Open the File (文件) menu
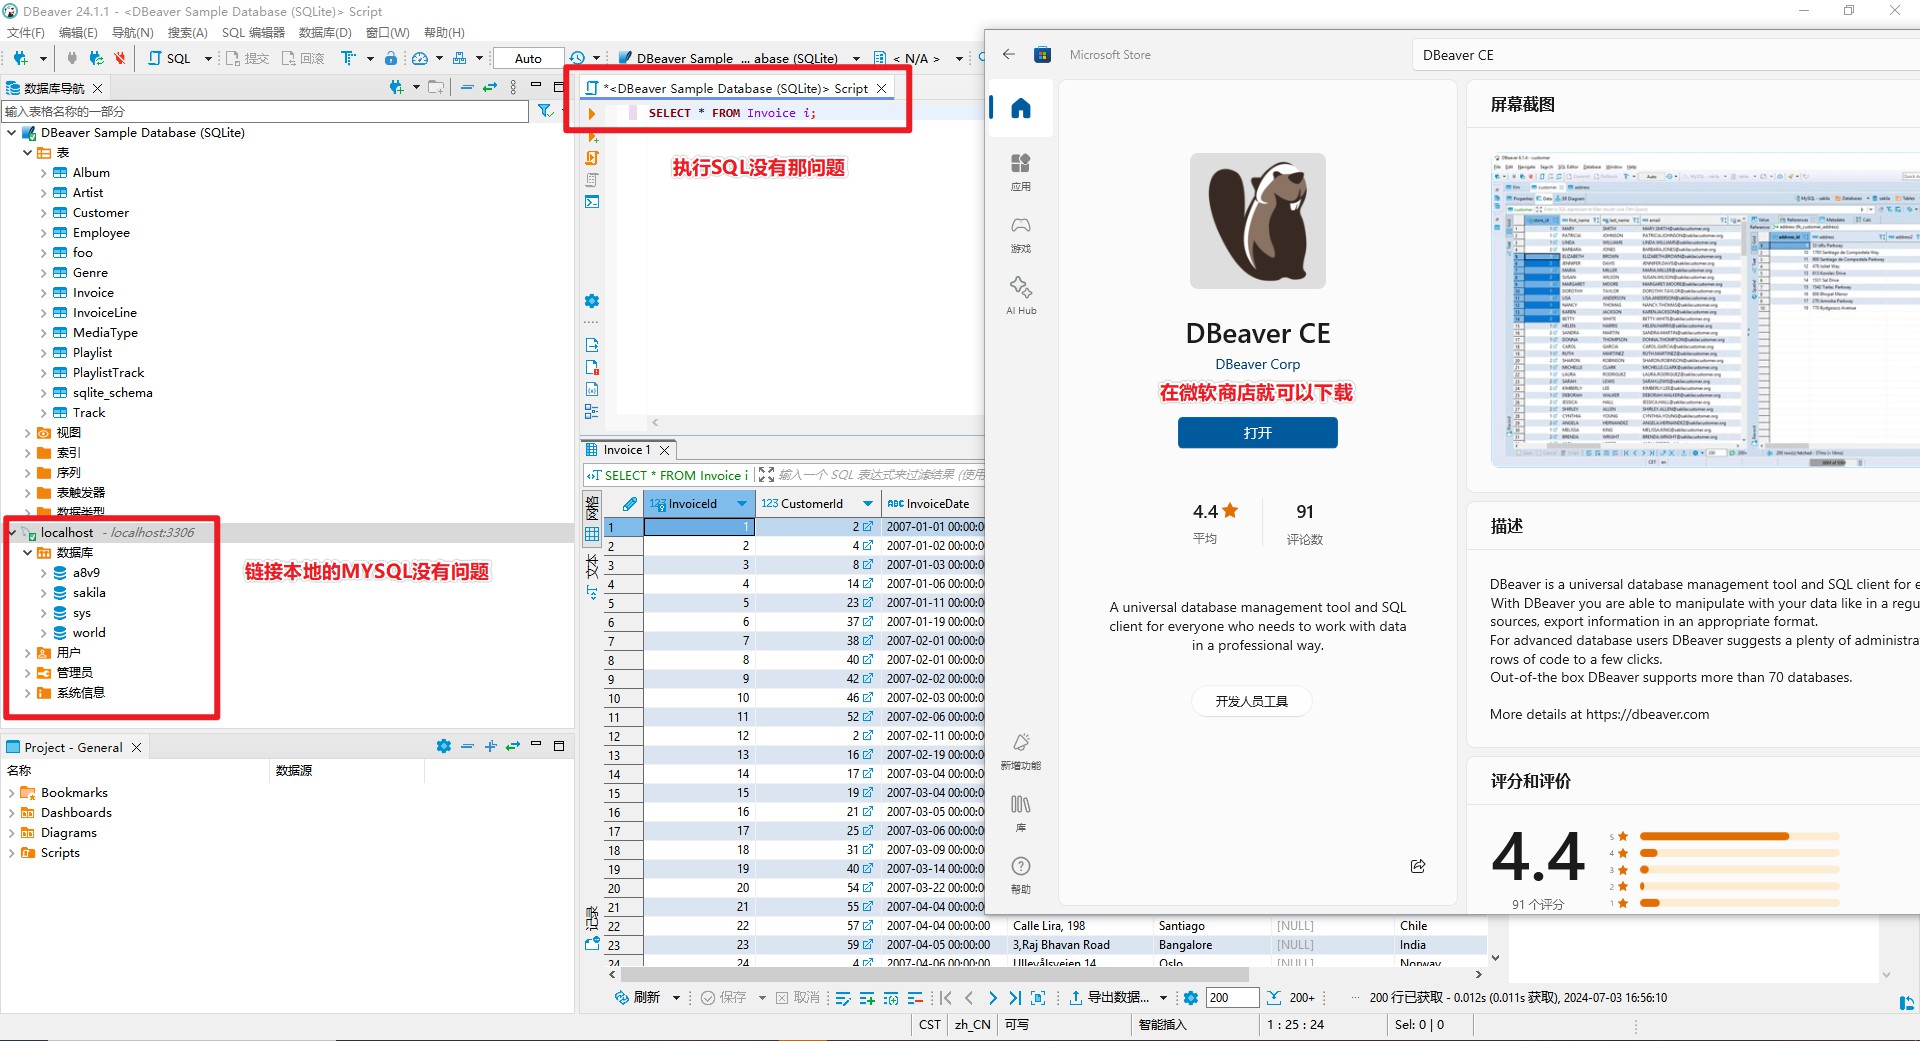The width and height of the screenshot is (1920, 1041). click(x=25, y=32)
